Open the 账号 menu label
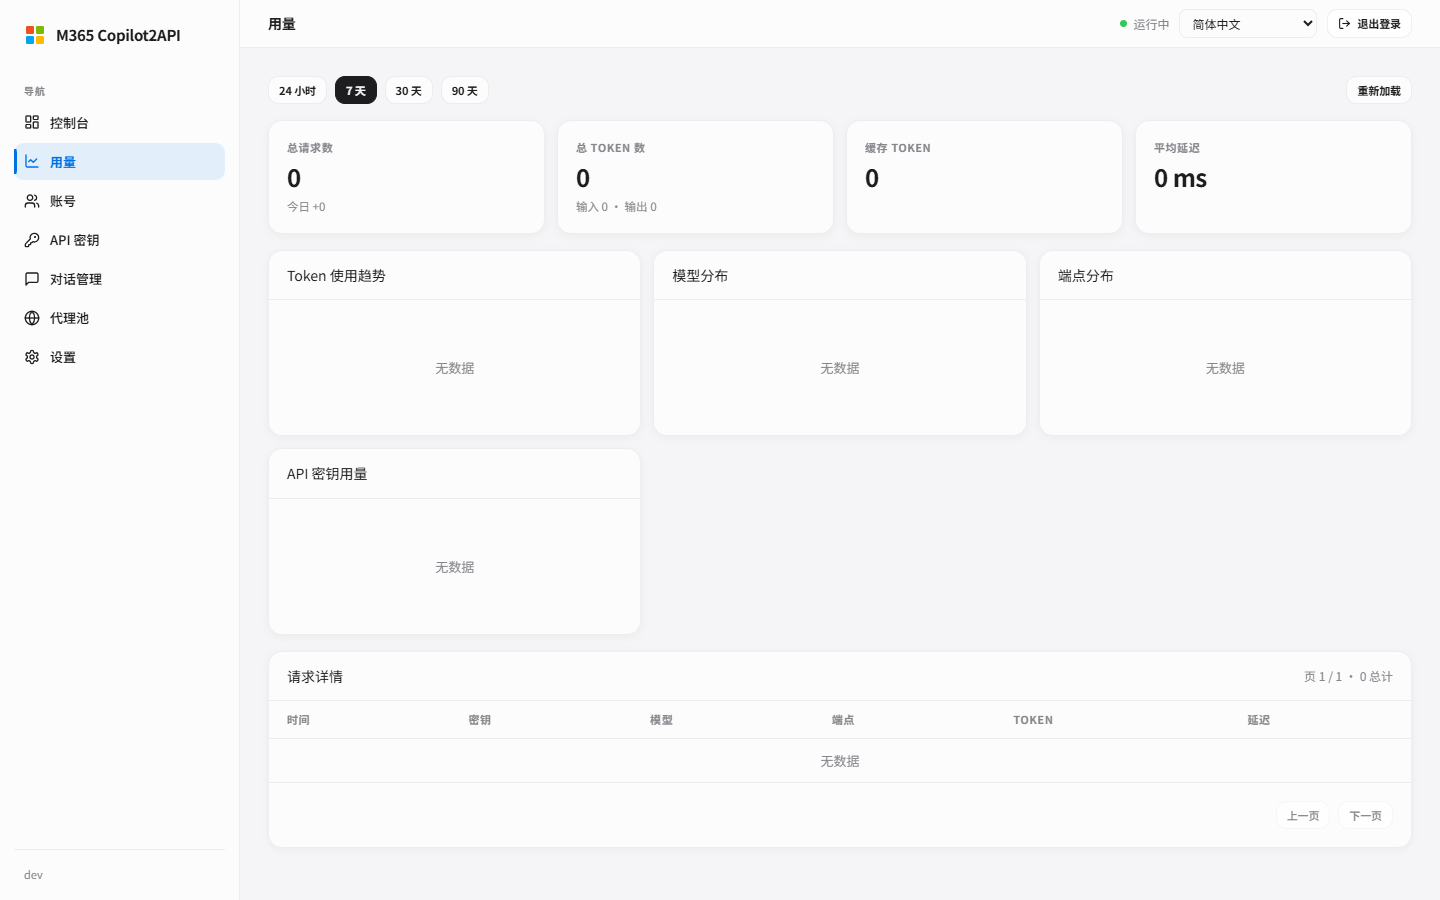The height and width of the screenshot is (900, 1440). tap(63, 201)
